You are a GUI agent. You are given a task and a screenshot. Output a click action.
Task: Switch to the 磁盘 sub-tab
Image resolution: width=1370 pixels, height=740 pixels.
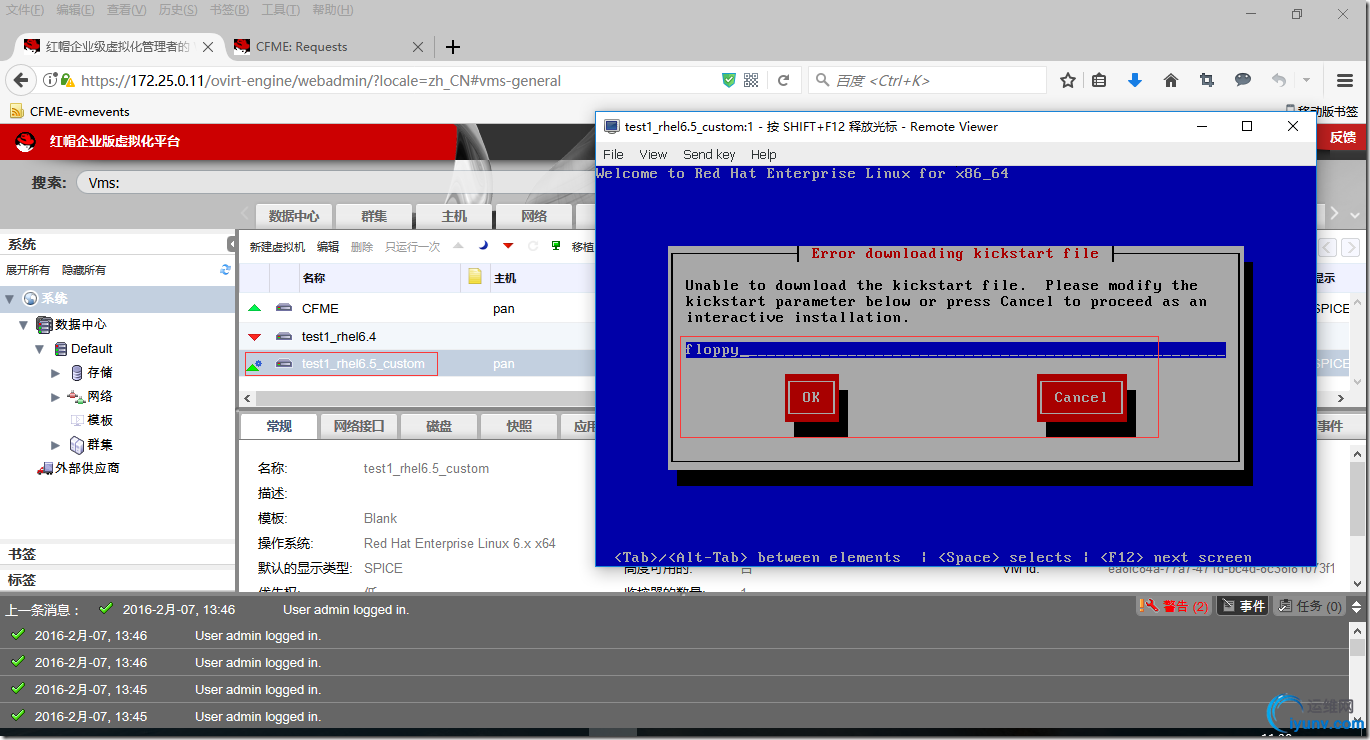click(x=439, y=426)
